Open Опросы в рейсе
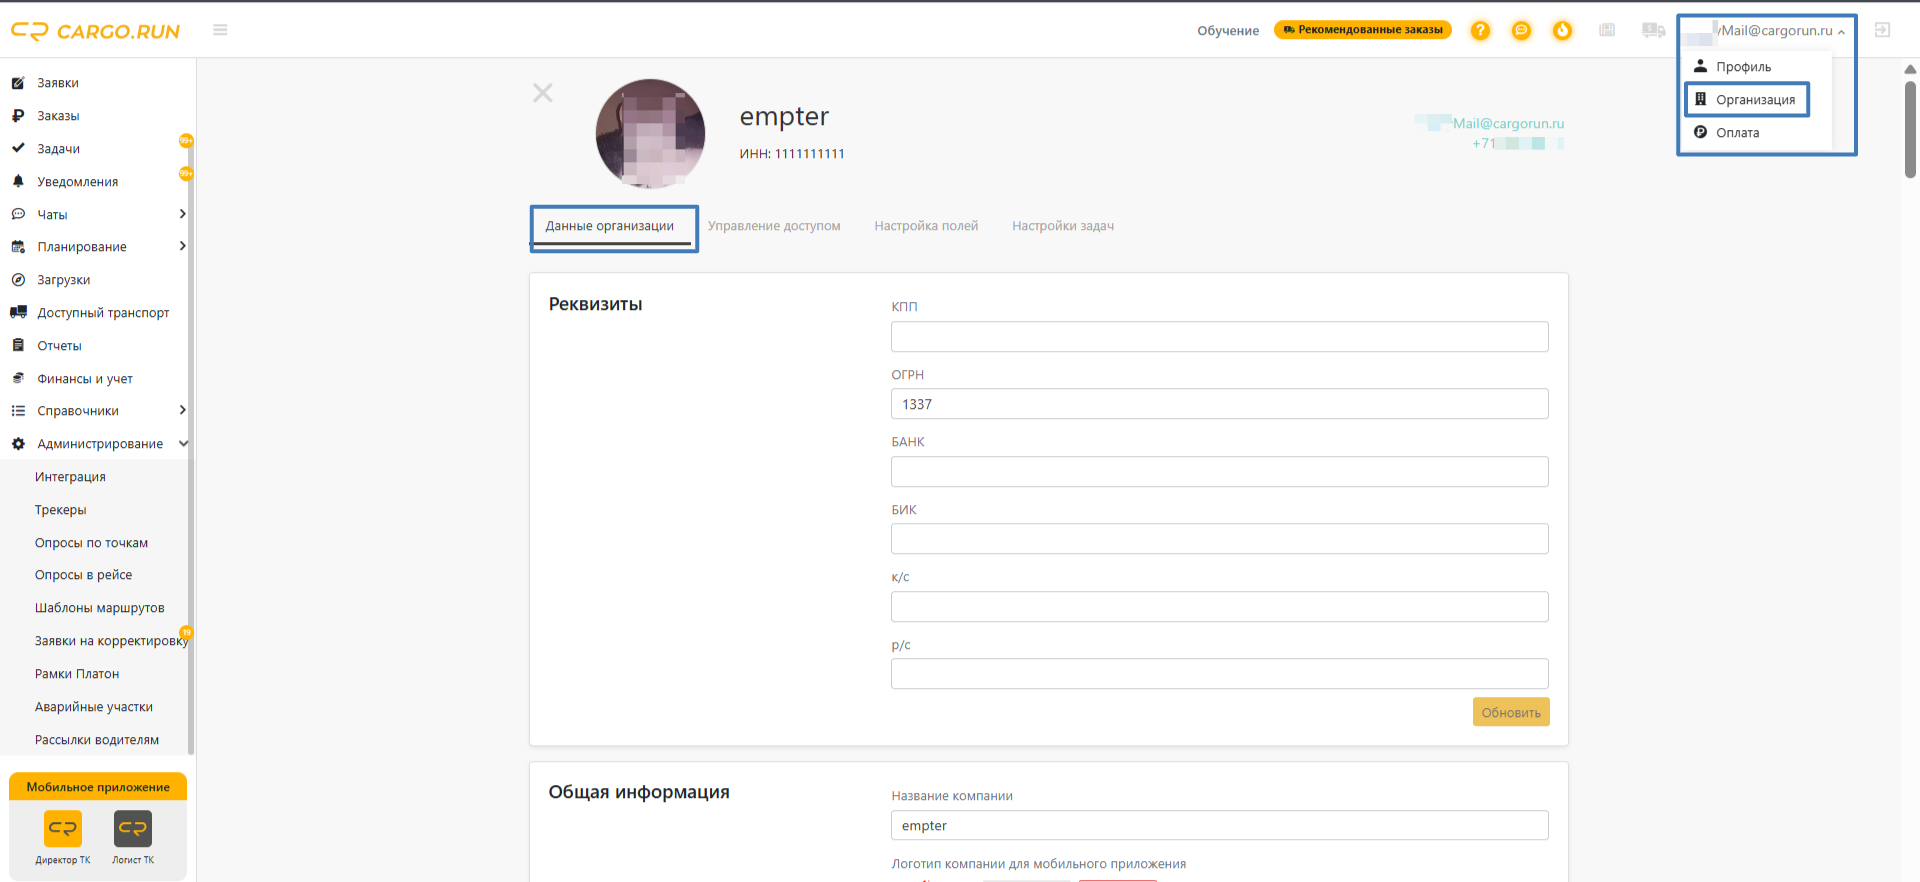 pyautogui.click(x=83, y=575)
